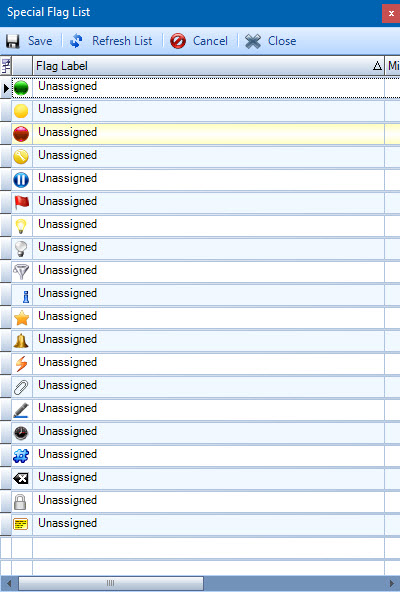Click the yellow sticky note flag icon
The width and height of the screenshot is (400, 592).
(21, 524)
